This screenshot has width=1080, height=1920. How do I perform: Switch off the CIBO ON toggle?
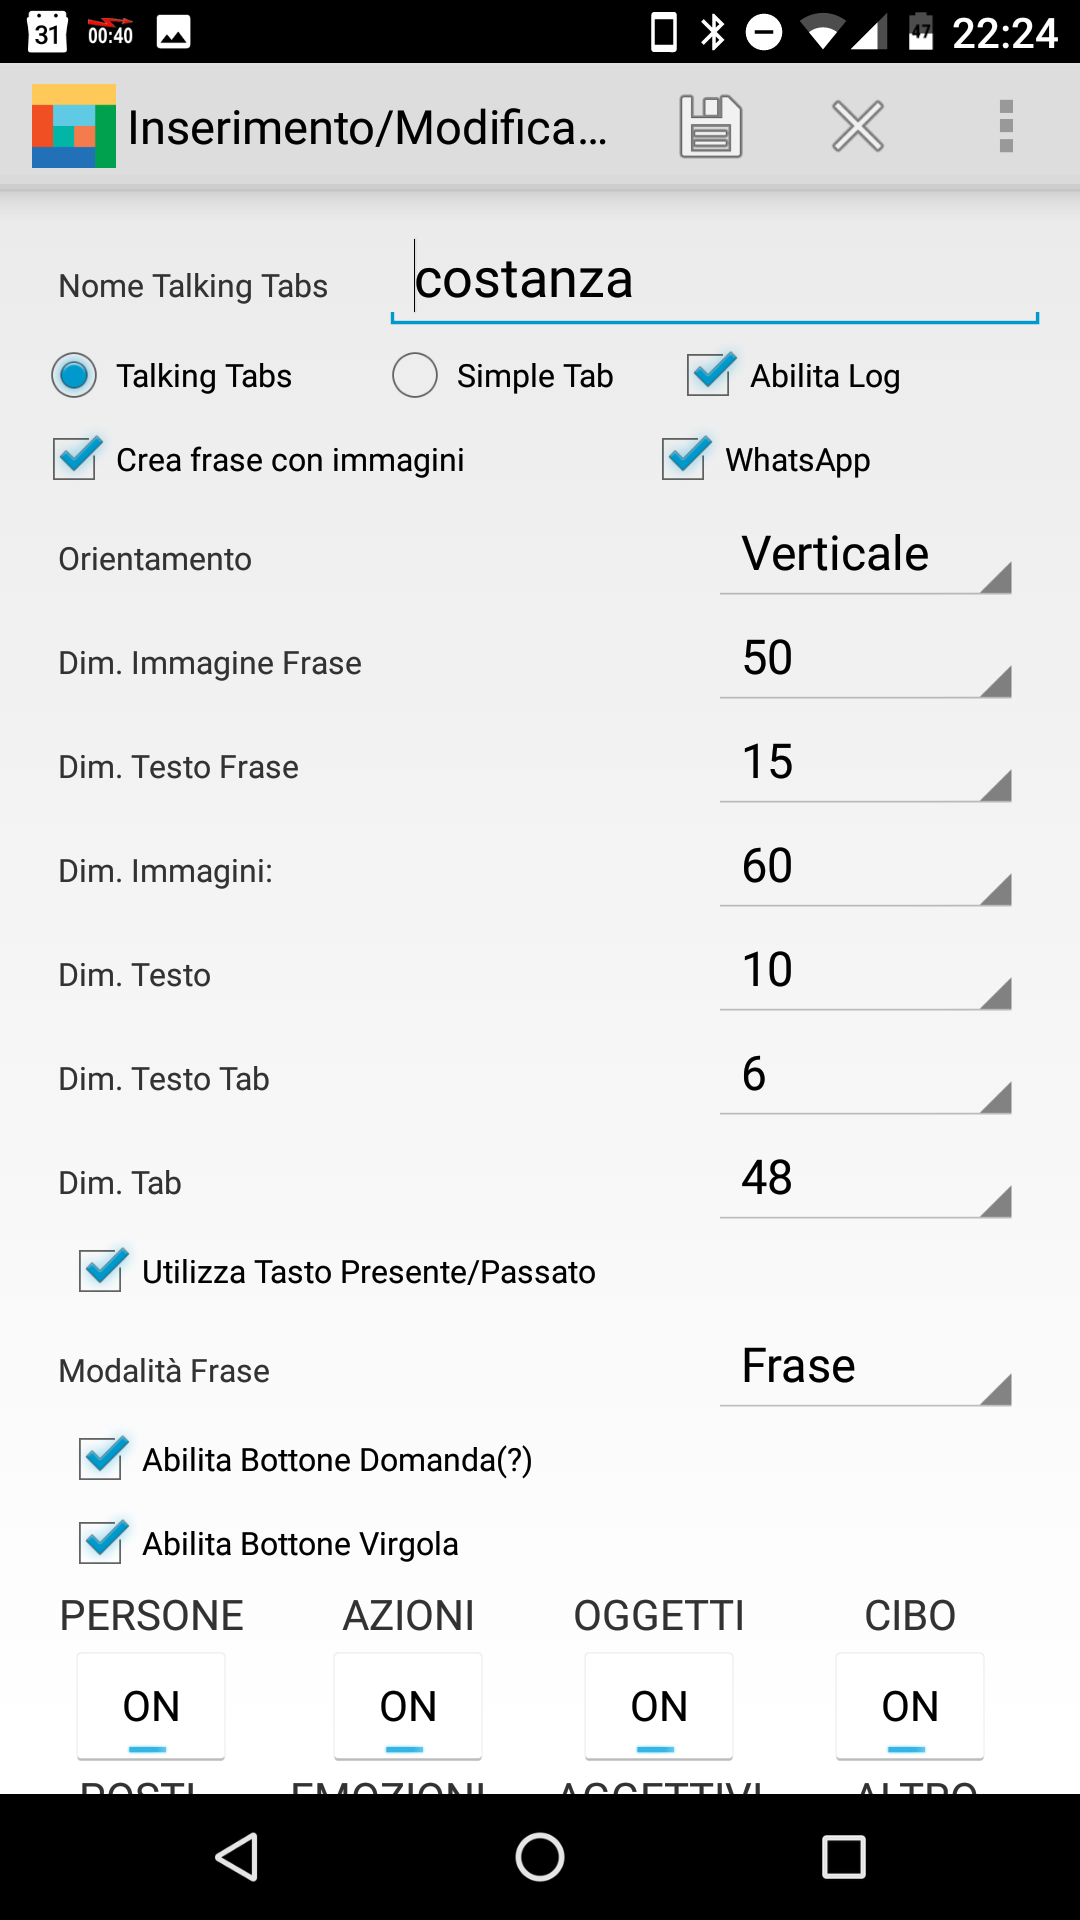click(x=909, y=1706)
